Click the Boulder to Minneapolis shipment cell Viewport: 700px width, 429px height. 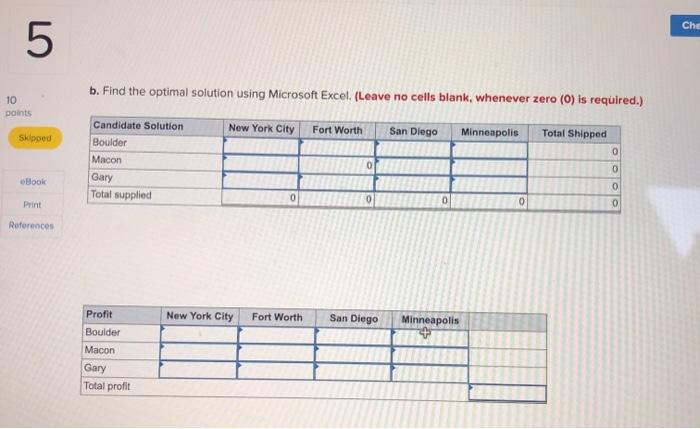click(x=489, y=150)
